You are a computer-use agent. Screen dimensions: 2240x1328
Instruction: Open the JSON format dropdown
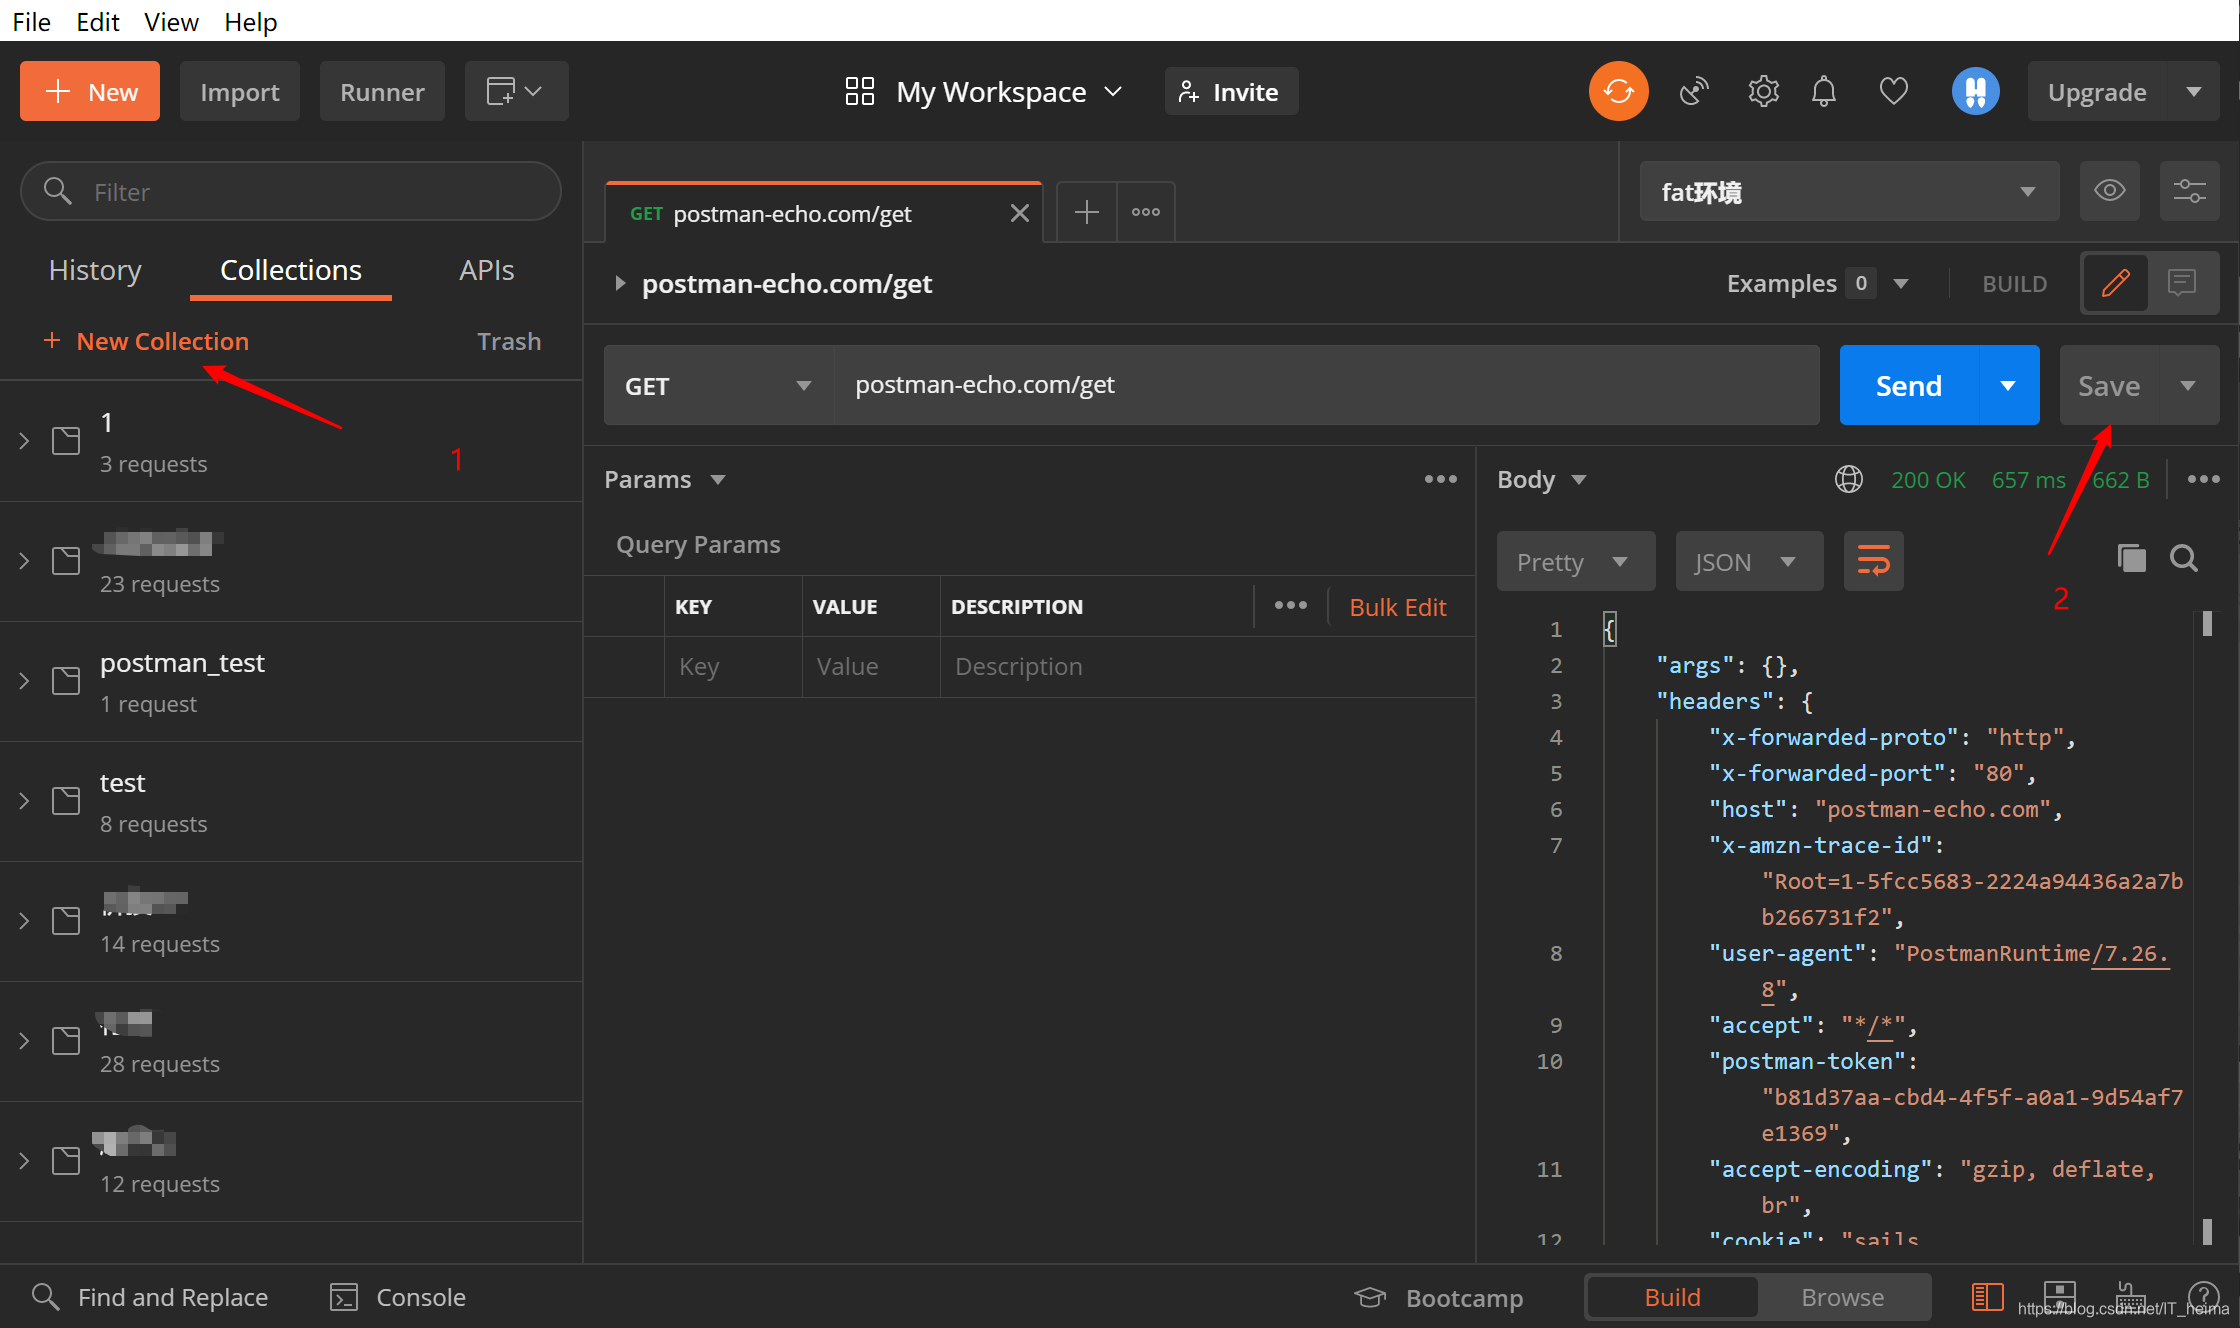pos(1747,562)
